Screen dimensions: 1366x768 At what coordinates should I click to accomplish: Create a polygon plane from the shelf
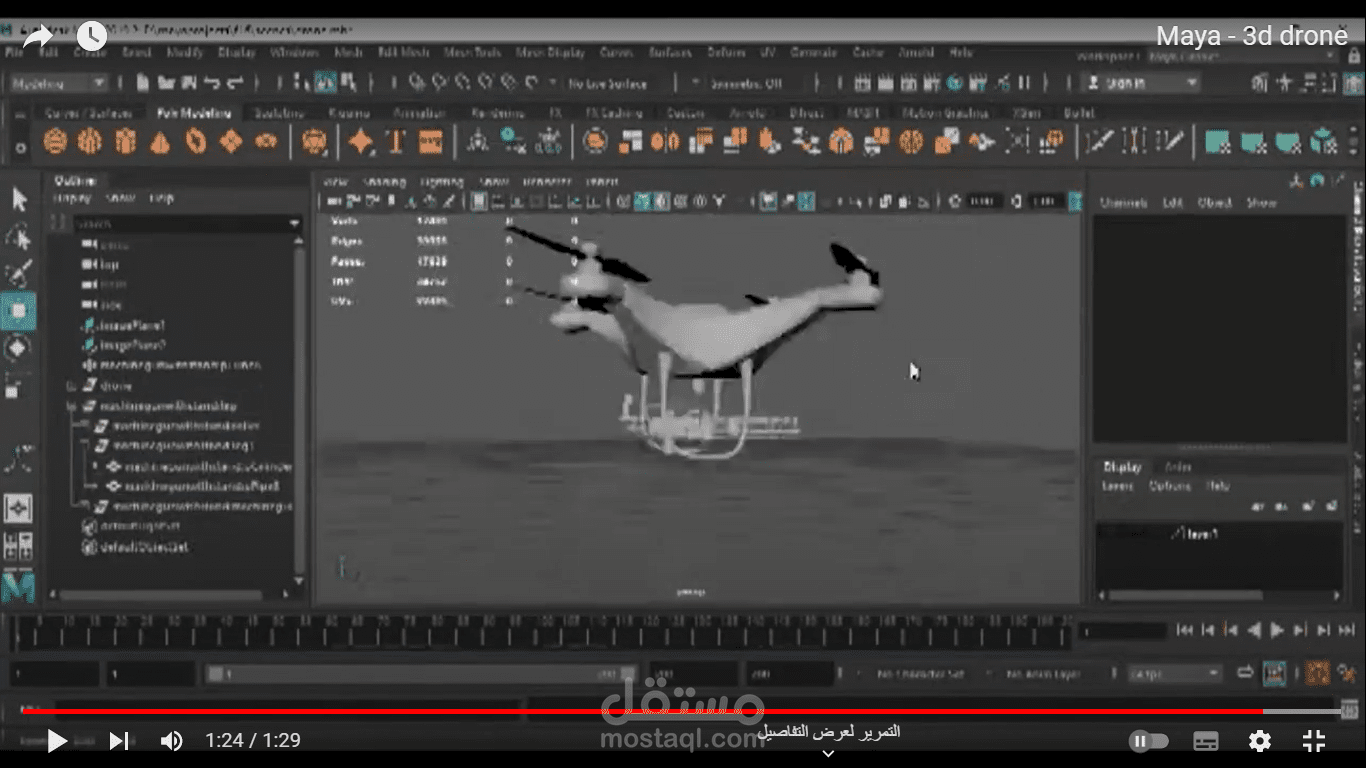point(230,143)
